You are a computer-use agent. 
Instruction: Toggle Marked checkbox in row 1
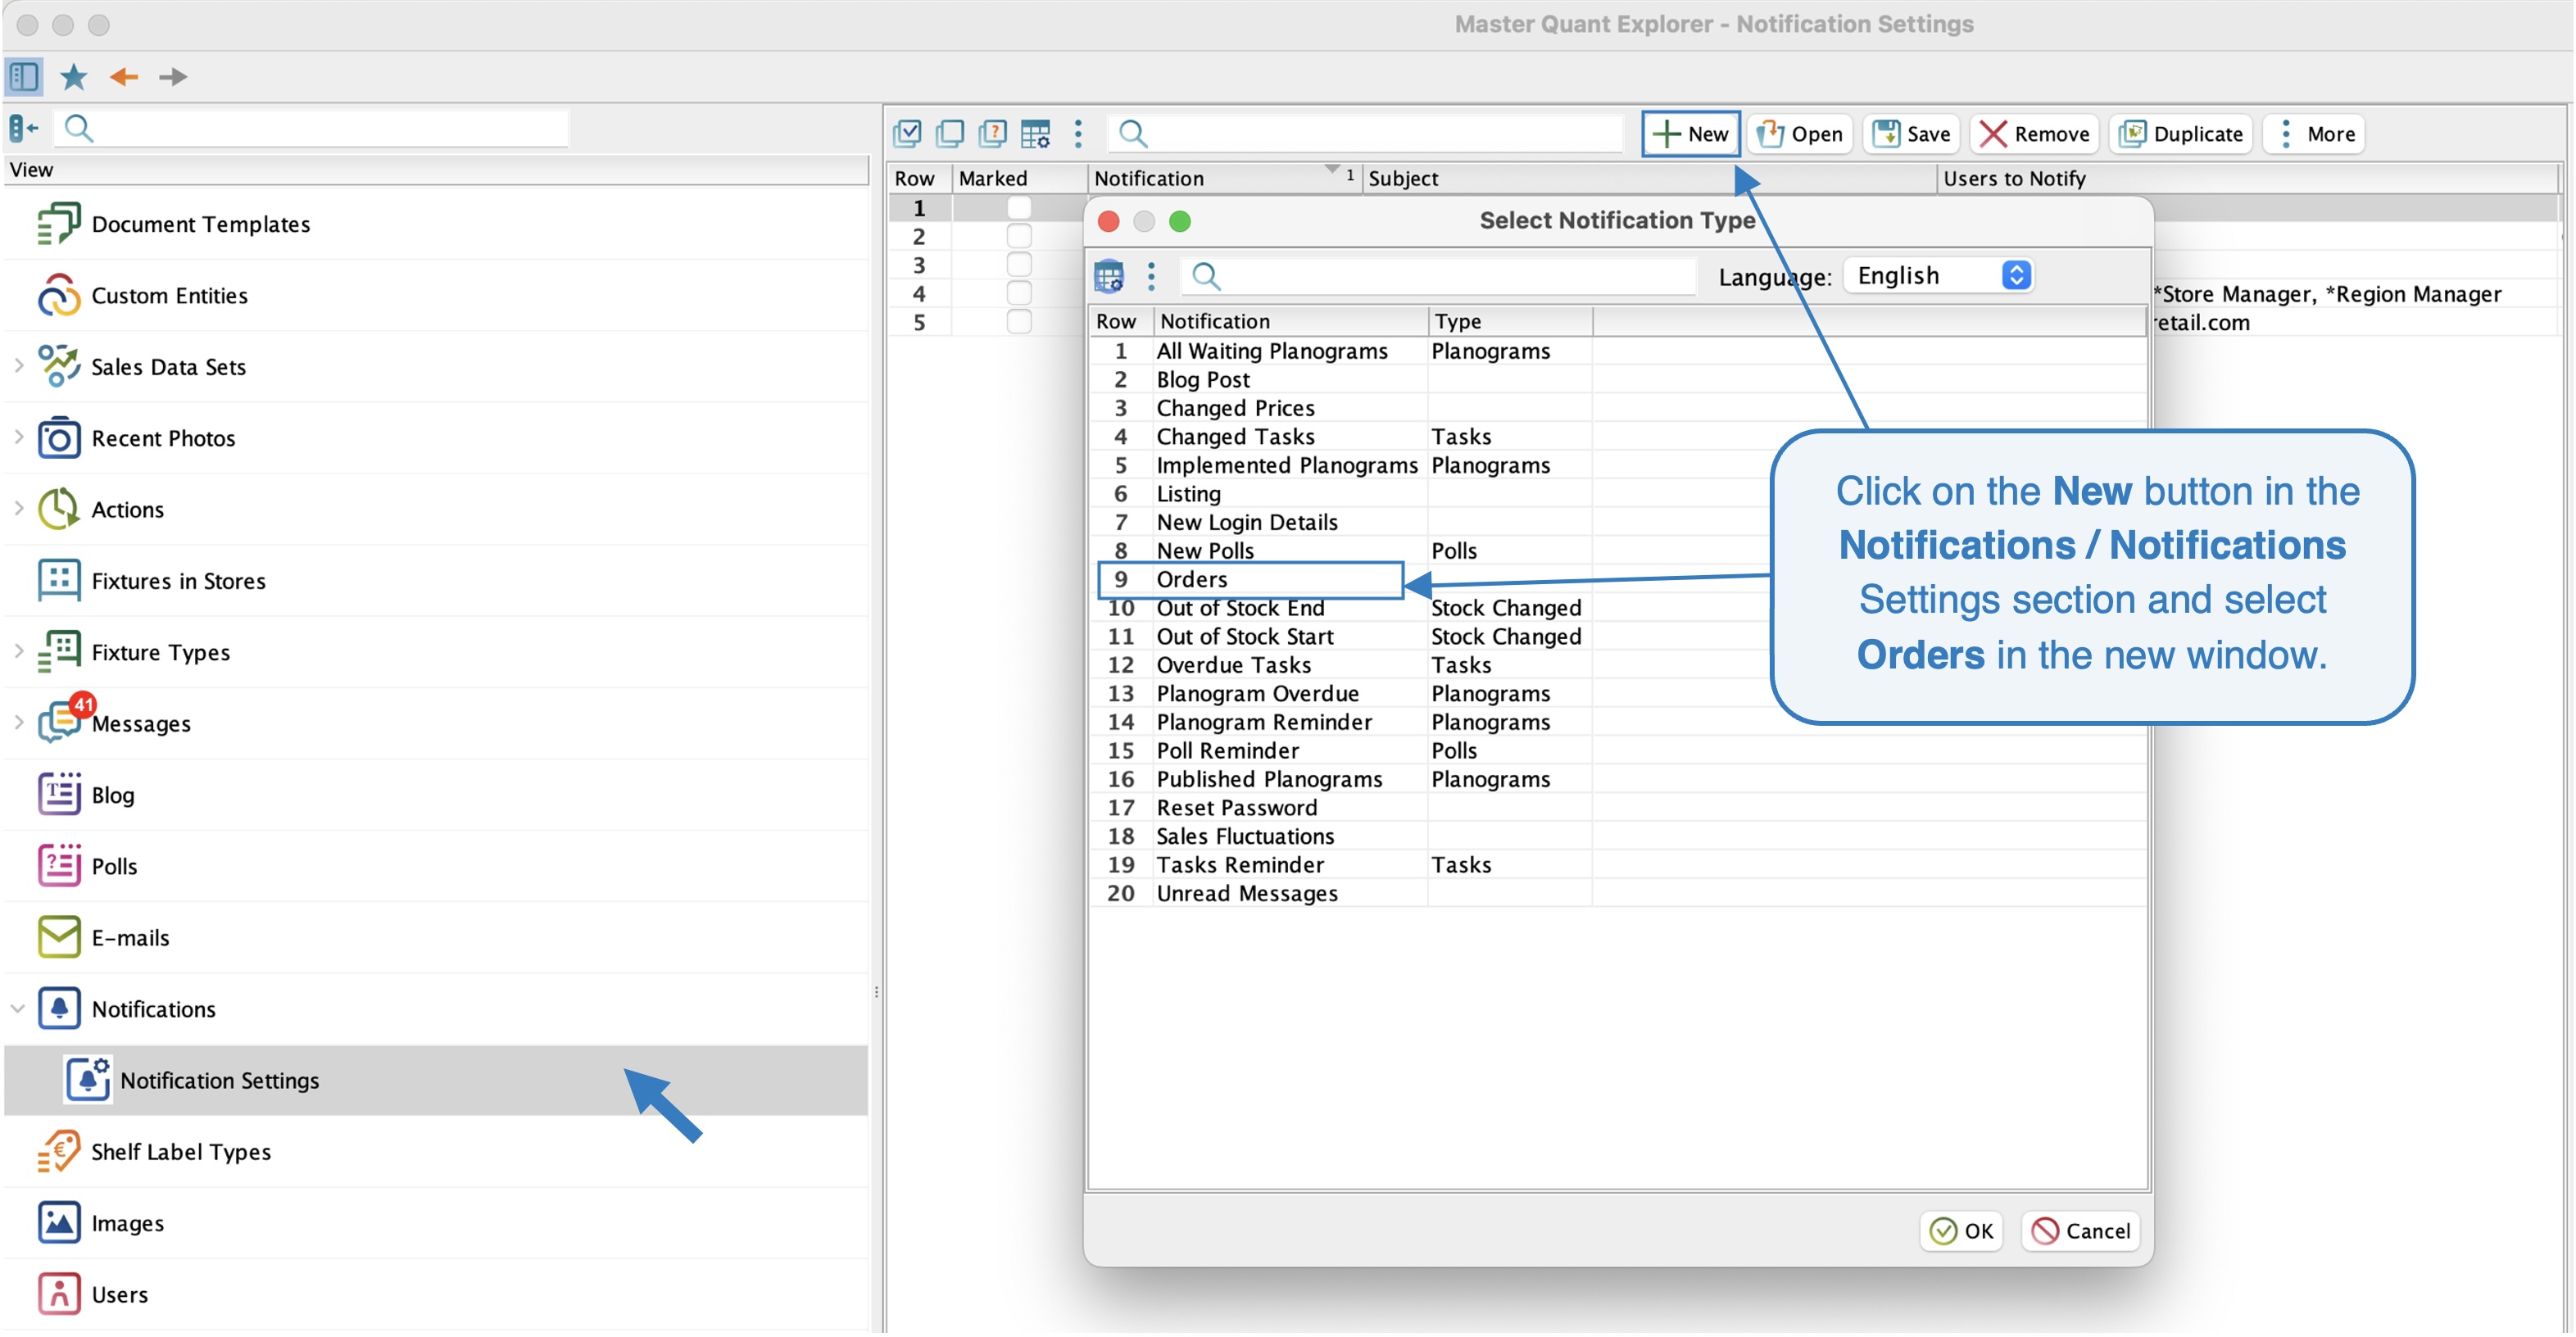click(x=1019, y=207)
